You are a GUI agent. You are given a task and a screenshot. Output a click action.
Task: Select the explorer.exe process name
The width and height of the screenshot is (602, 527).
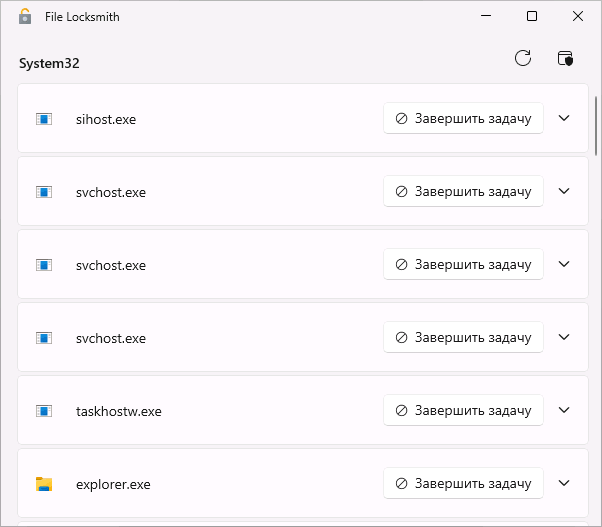(x=113, y=485)
